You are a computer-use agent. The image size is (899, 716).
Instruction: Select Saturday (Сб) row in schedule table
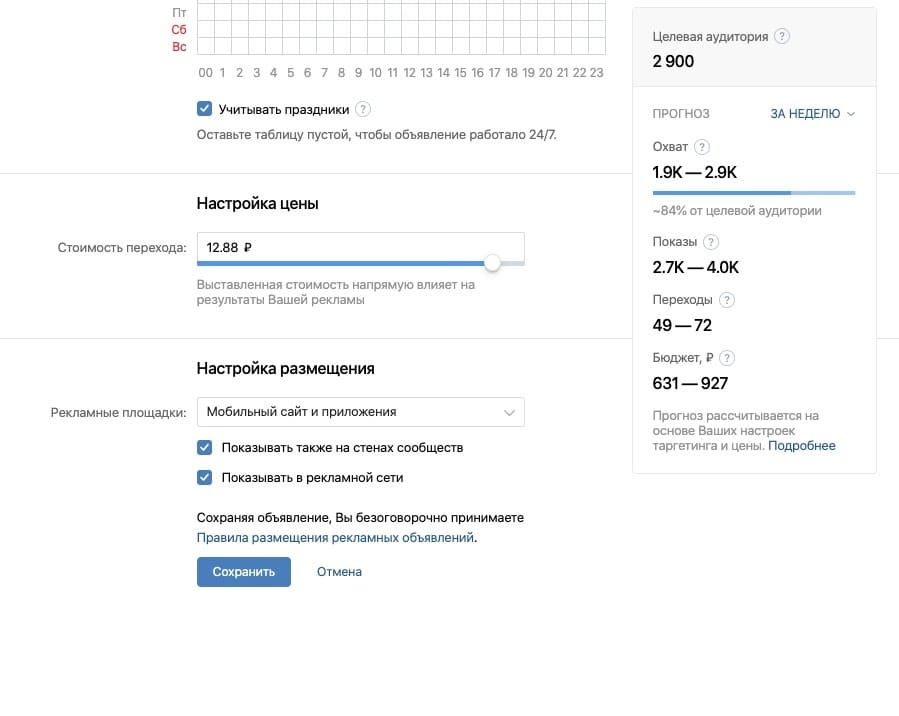[x=179, y=30]
